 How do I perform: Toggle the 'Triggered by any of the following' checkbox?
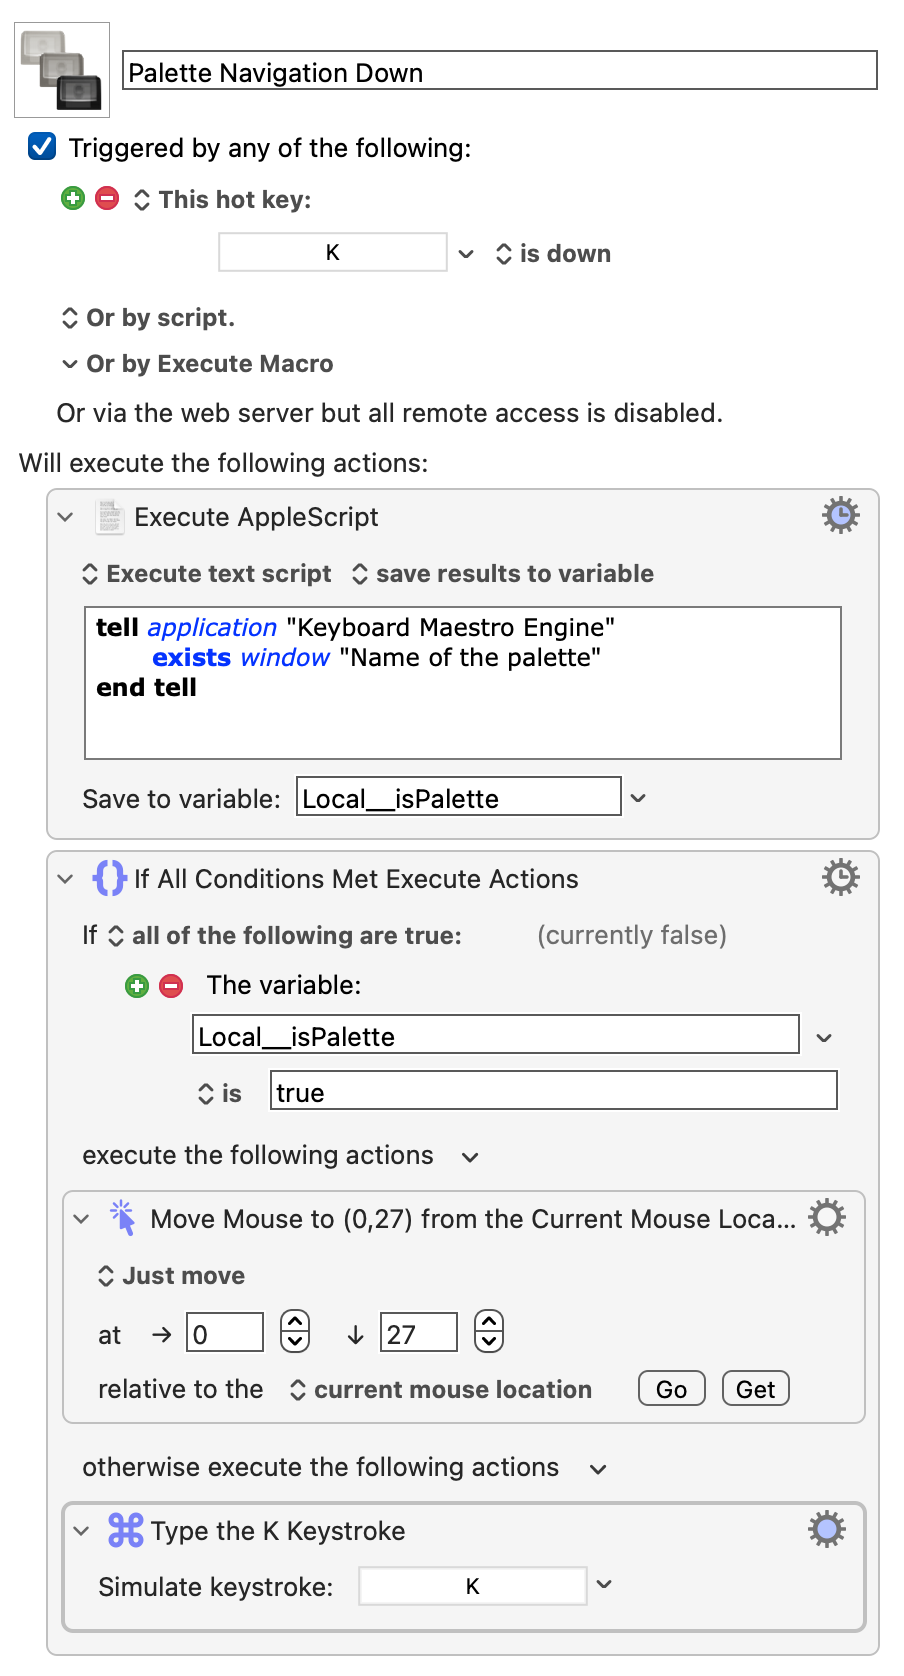coord(42,147)
